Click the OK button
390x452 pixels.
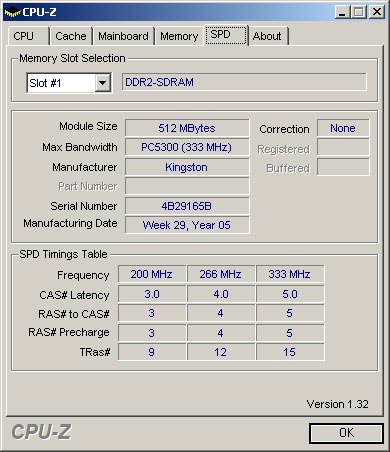pos(346,433)
